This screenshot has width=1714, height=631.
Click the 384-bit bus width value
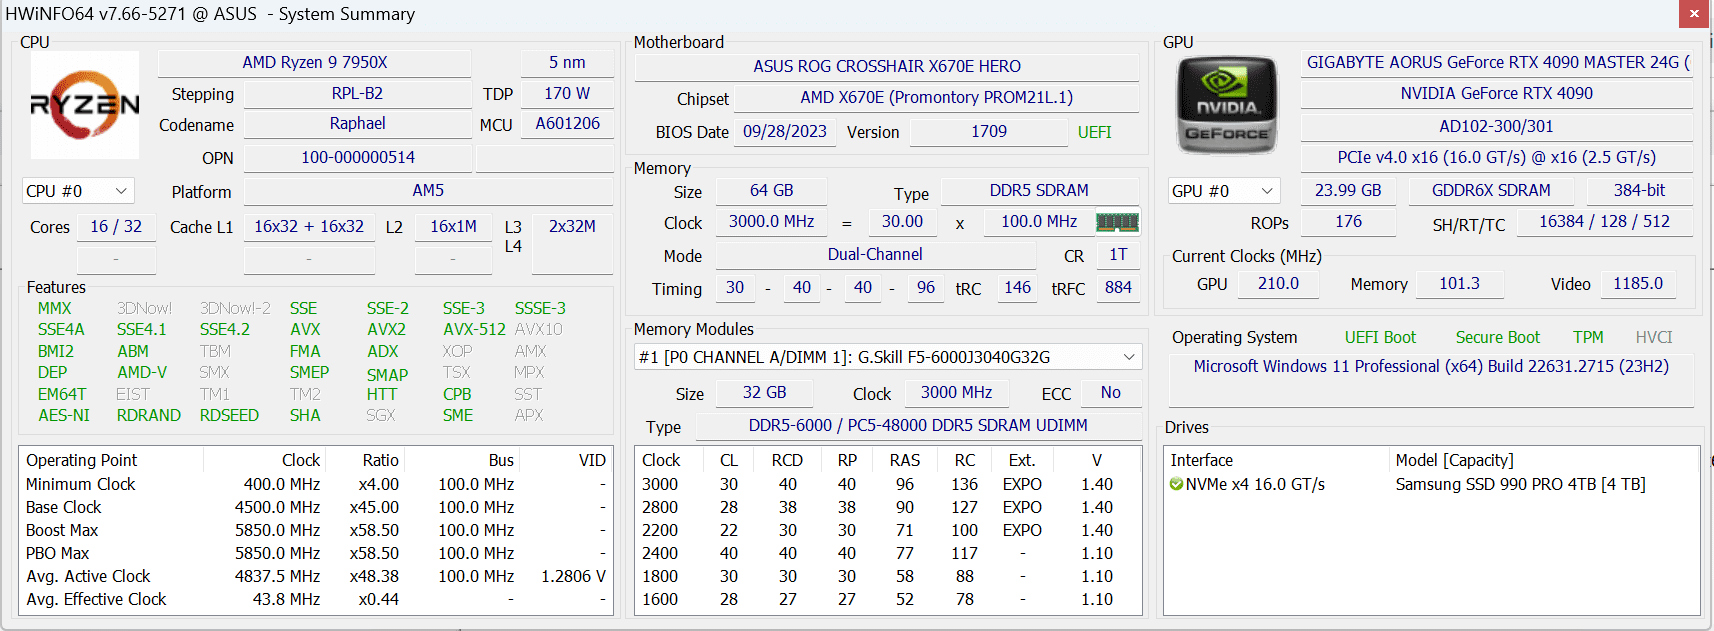click(x=1639, y=190)
